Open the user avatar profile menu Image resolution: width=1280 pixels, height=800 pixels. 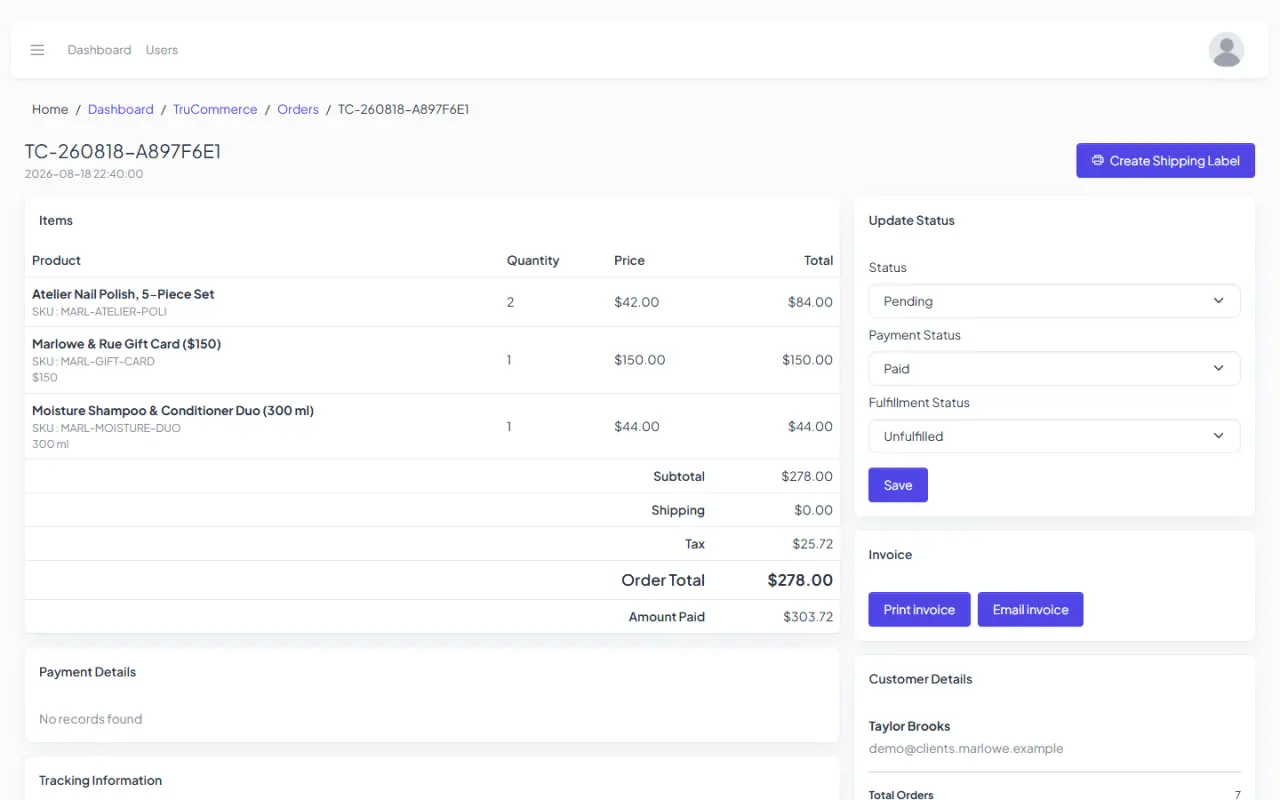[x=1226, y=50]
